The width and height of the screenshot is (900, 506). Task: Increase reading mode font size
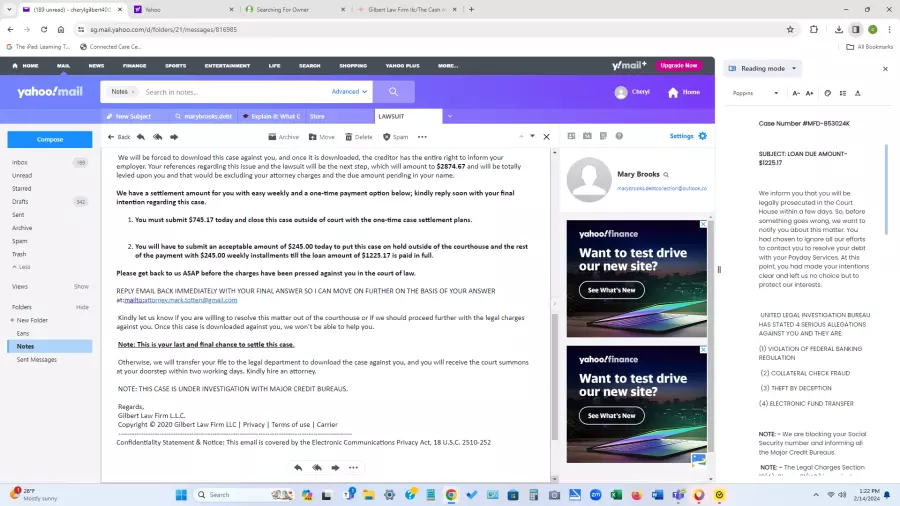point(809,93)
